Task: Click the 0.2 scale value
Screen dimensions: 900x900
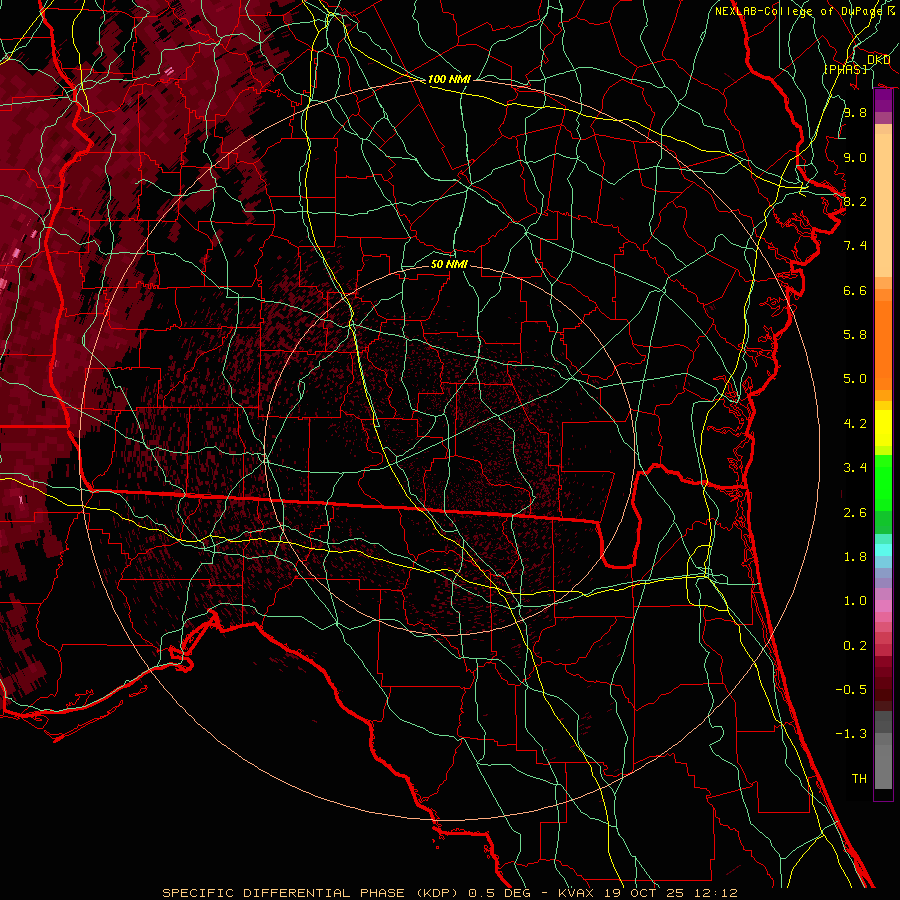Action: [855, 646]
